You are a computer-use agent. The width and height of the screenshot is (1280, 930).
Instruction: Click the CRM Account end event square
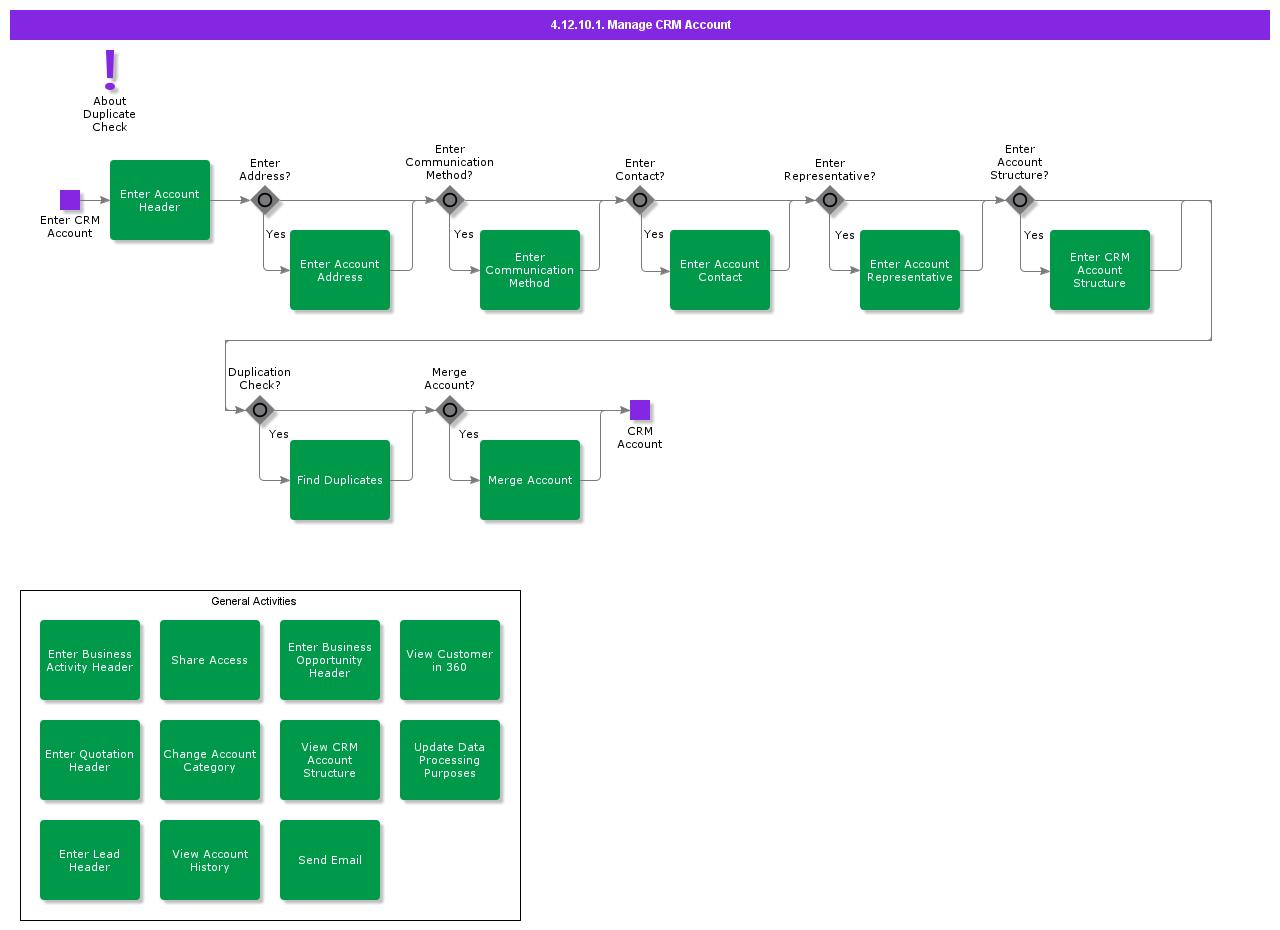[x=640, y=410]
